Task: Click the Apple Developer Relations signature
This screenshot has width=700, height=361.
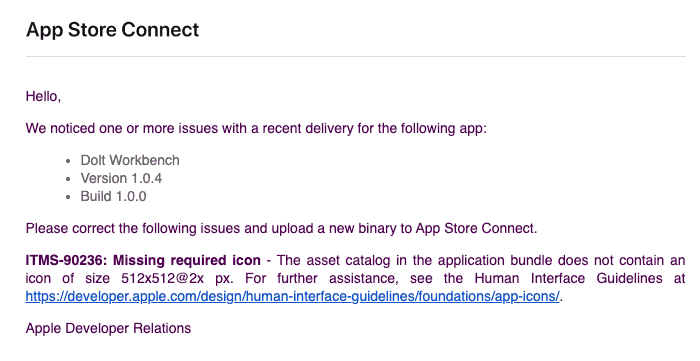Action: pyautogui.click(x=108, y=328)
